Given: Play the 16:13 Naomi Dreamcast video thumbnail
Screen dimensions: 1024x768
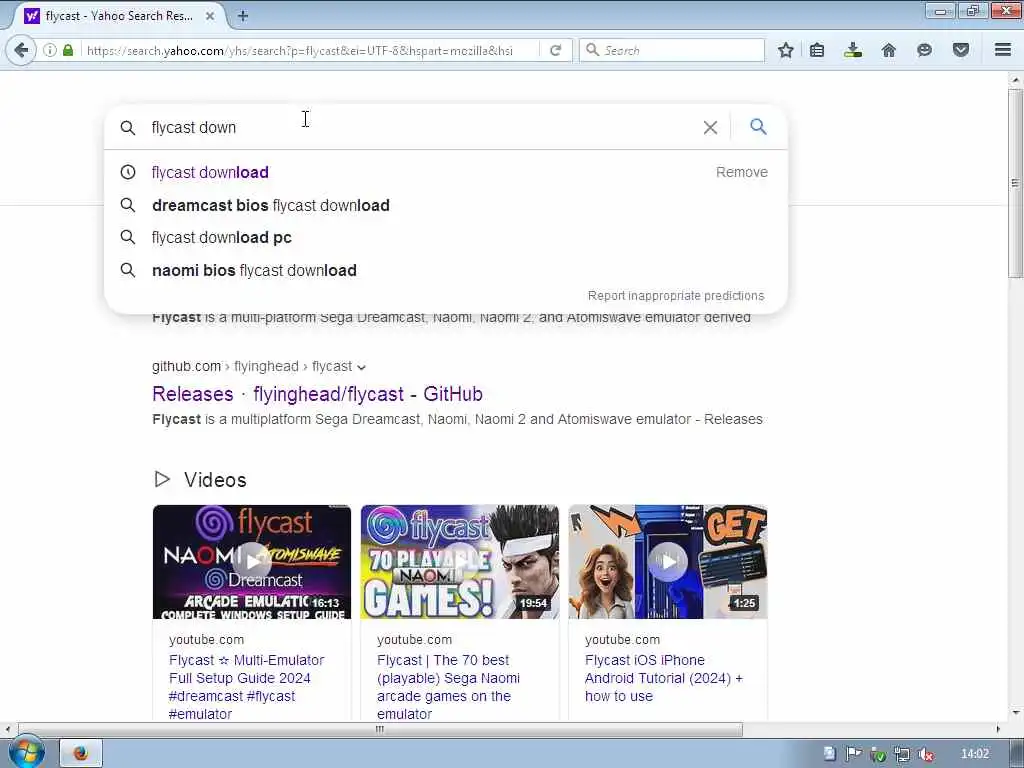Looking at the screenshot, I should [x=251, y=562].
